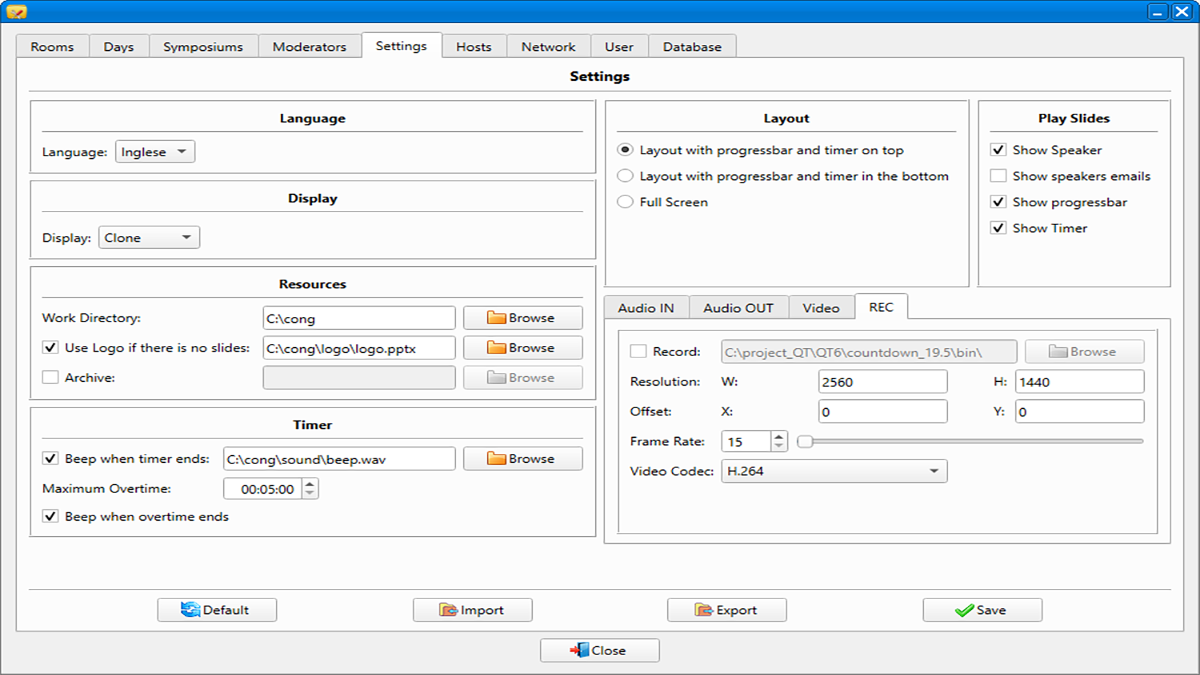Click the Frame Rate slider handle
The height and width of the screenshot is (675, 1200).
(x=804, y=441)
